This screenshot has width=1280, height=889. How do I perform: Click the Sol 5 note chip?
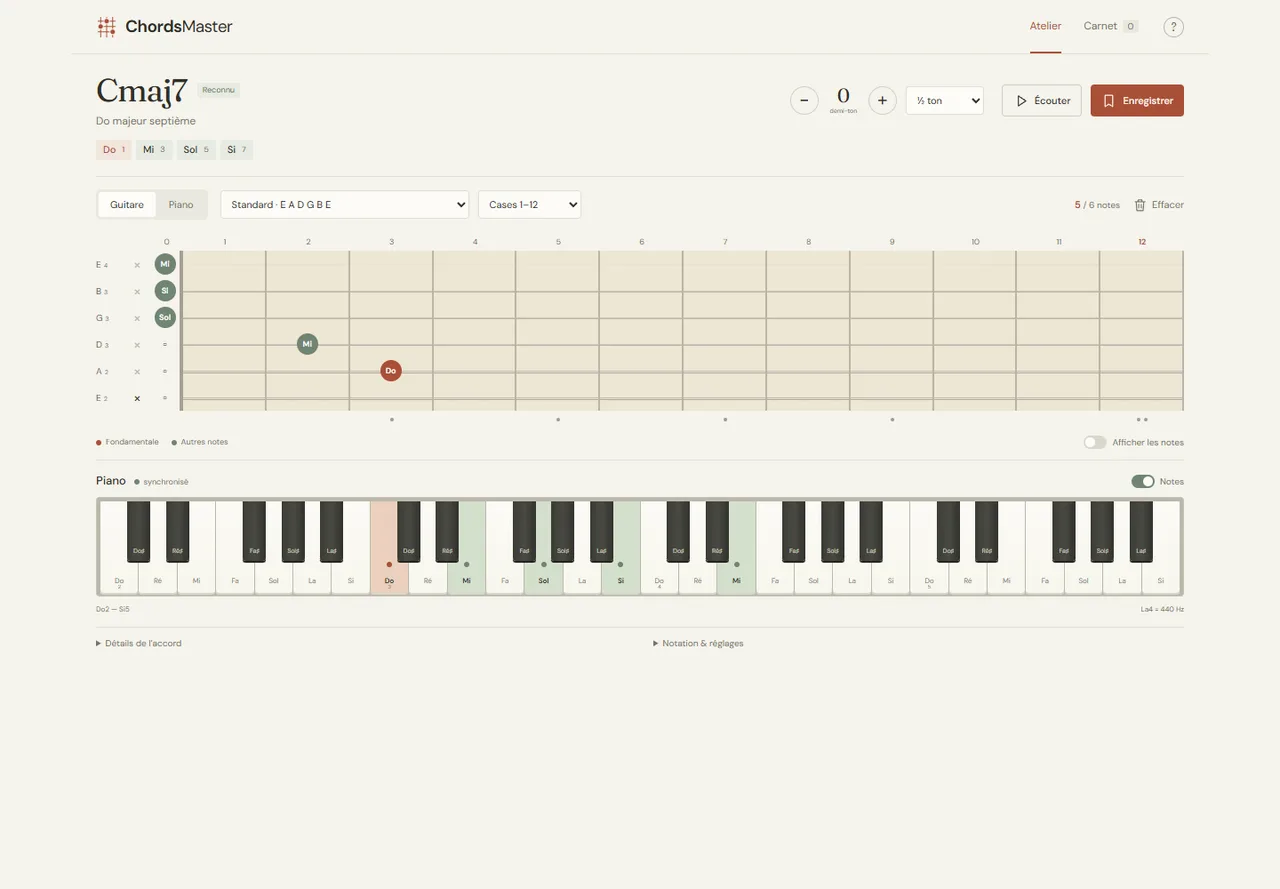click(197, 150)
